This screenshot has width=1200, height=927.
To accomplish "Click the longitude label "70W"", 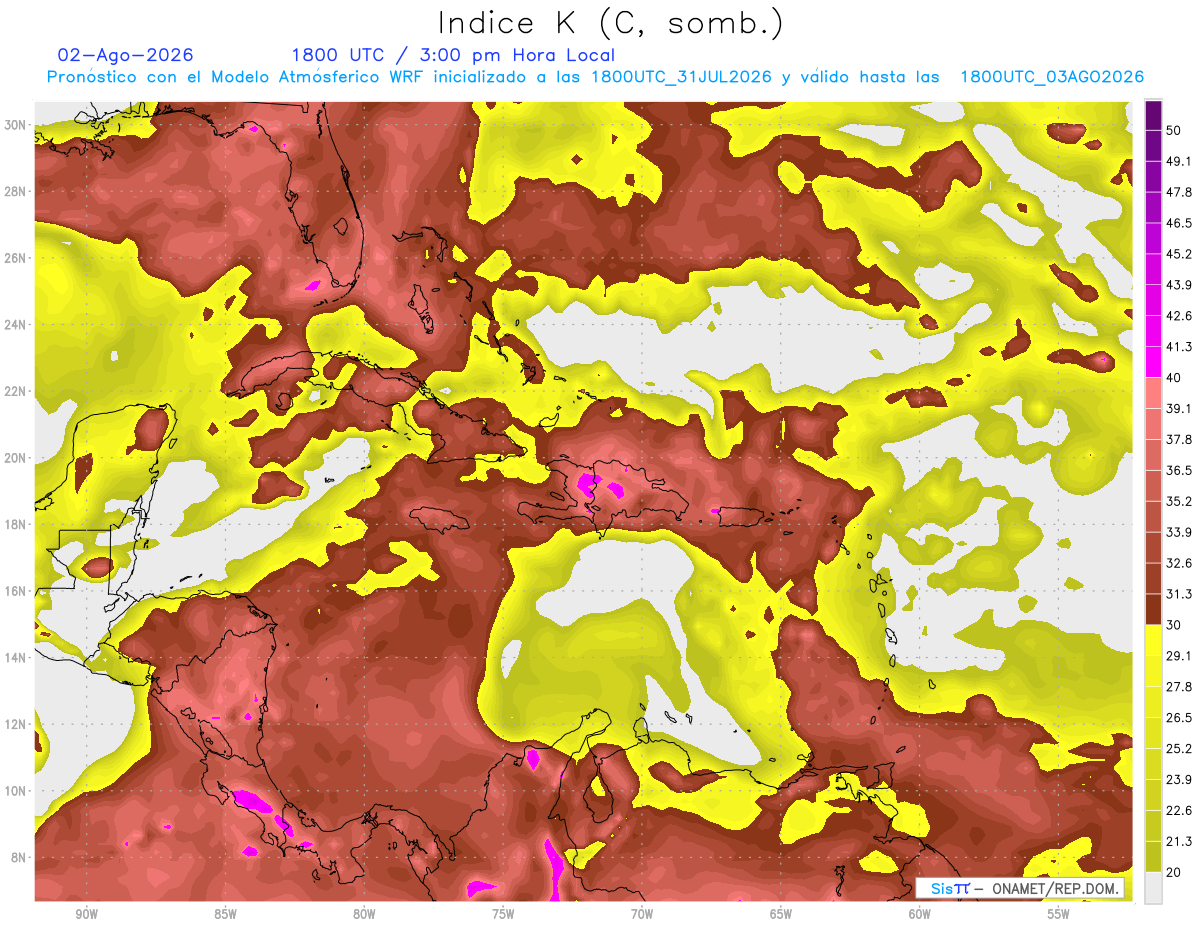I will [642, 914].
